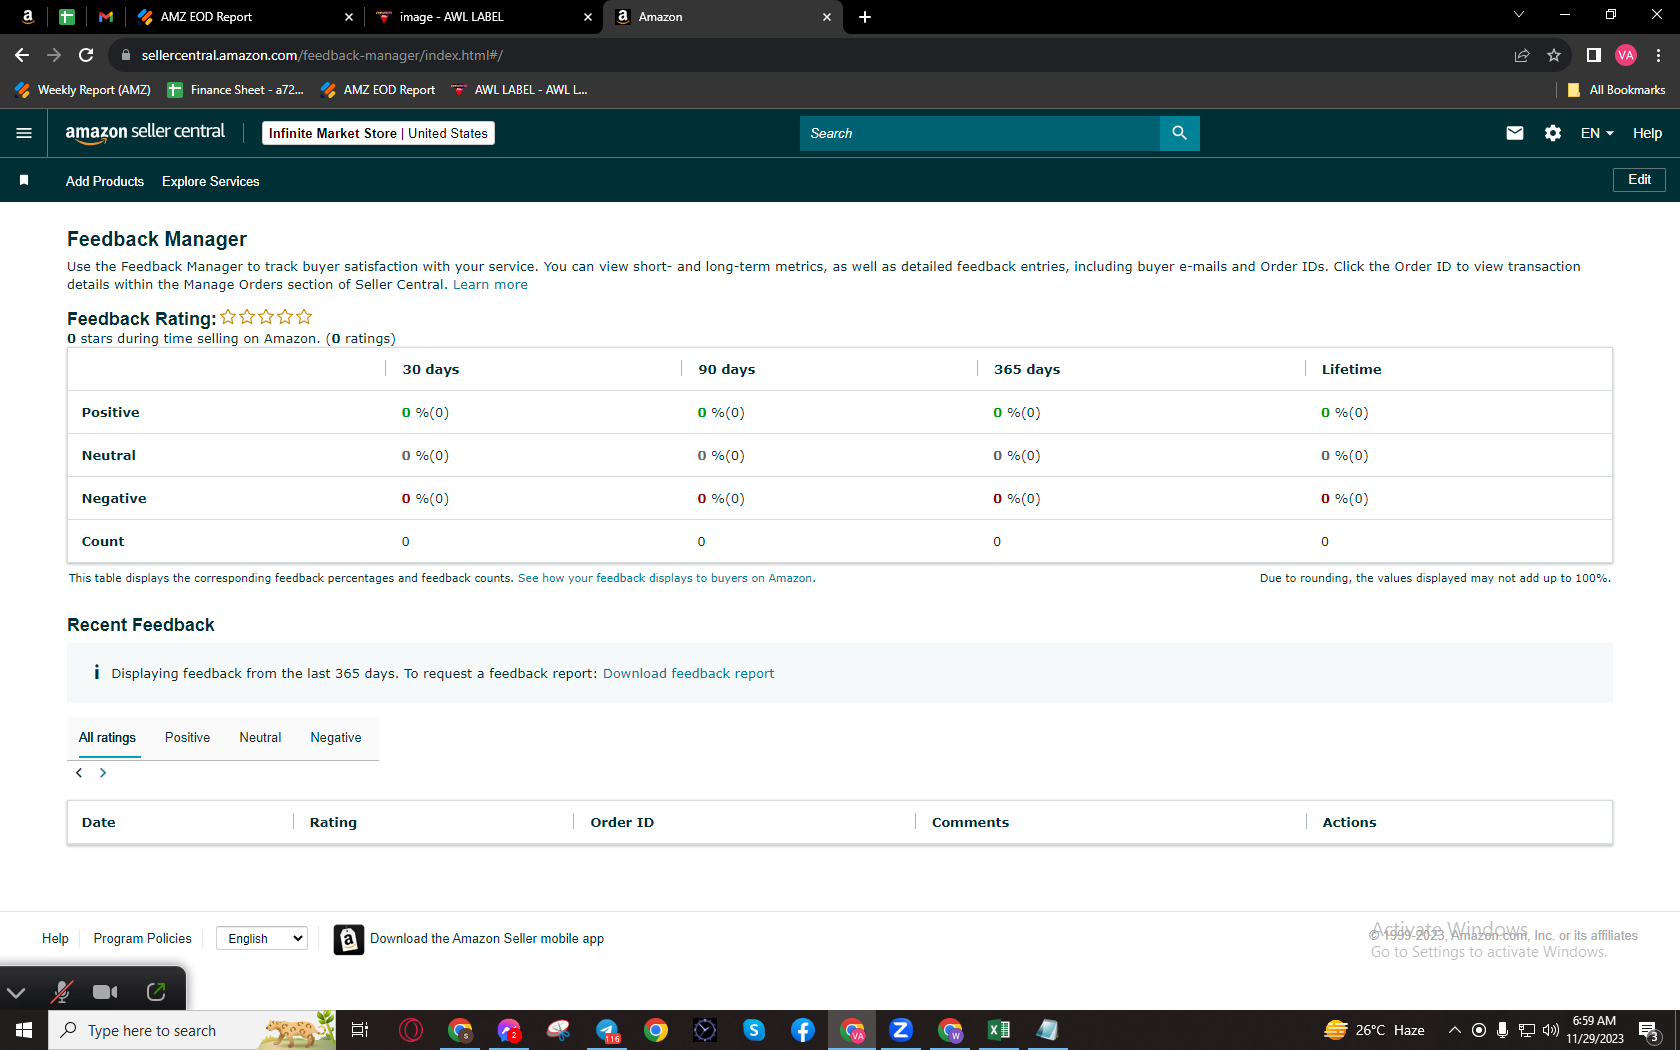Select the Neutral feedback tab

pyautogui.click(x=260, y=738)
